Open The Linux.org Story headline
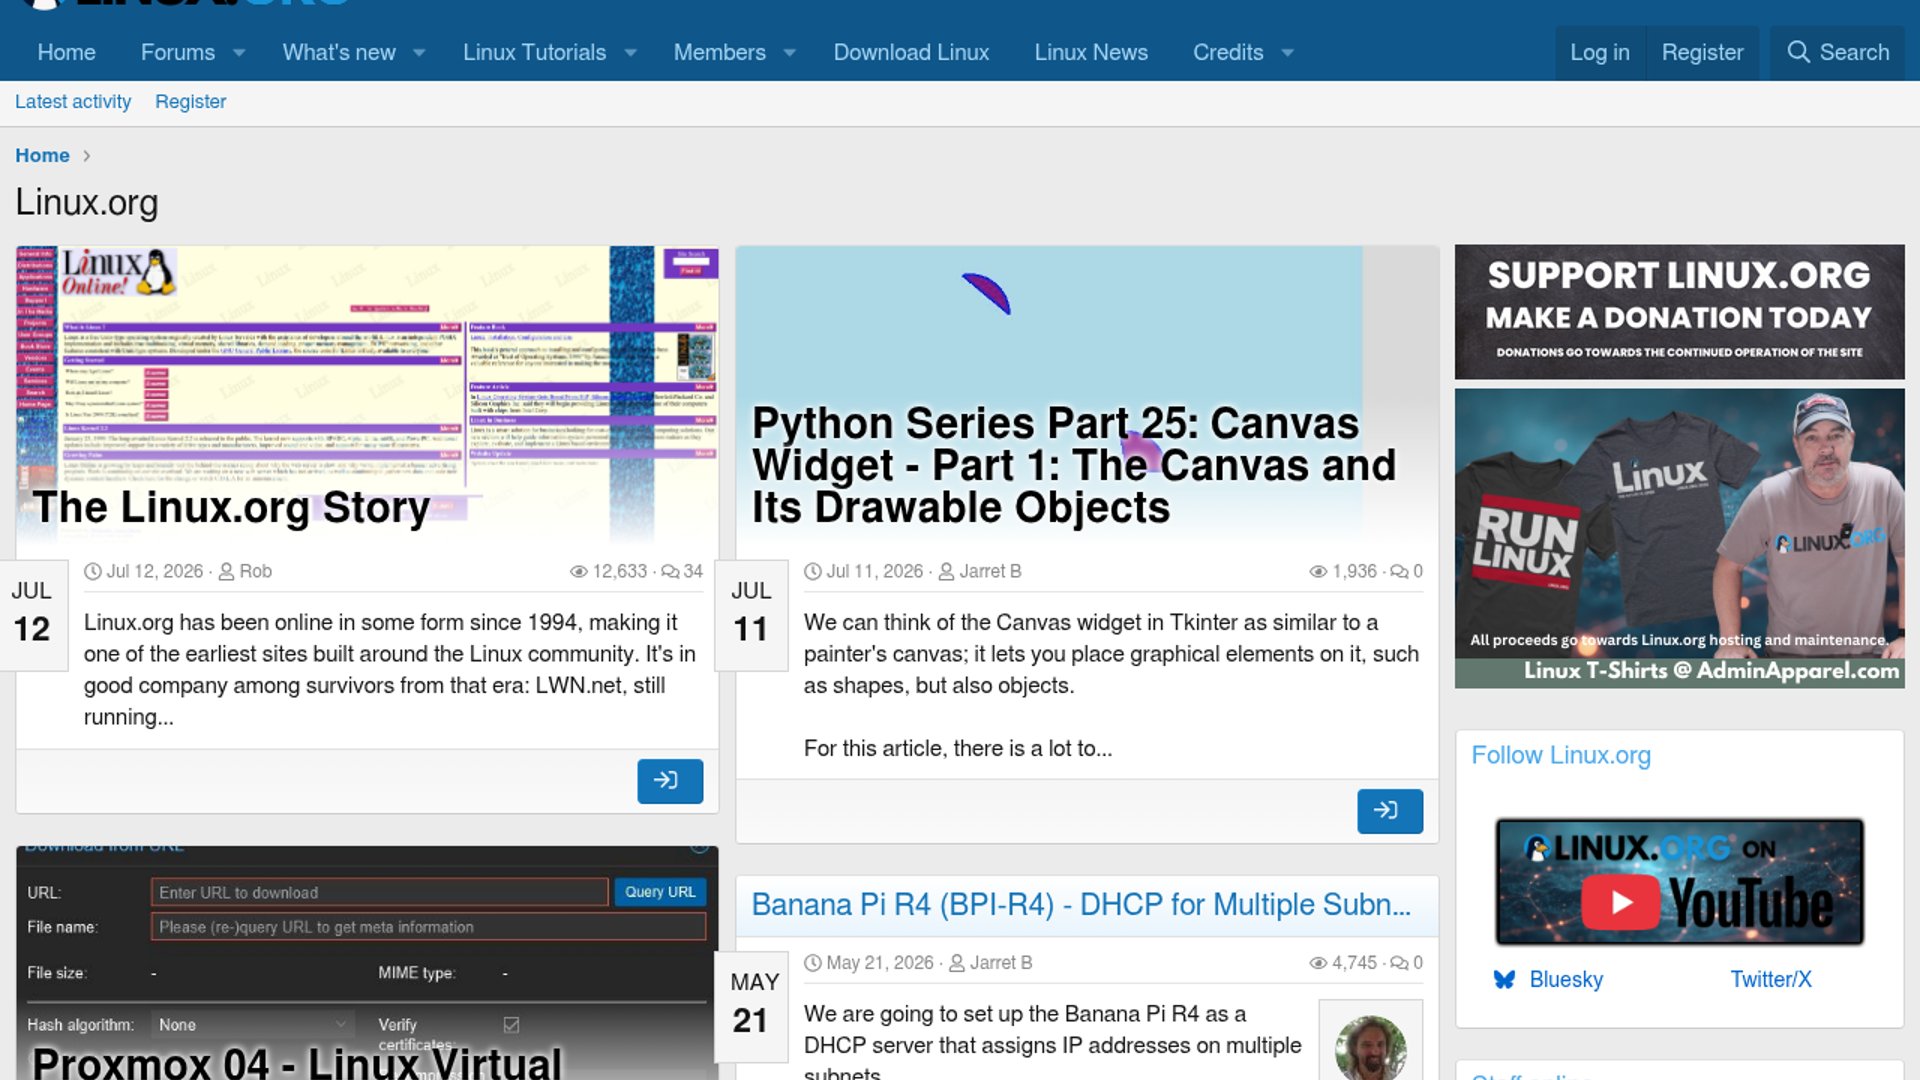Image resolution: width=1920 pixels, height=1080 pixels. tap(231, 507)
